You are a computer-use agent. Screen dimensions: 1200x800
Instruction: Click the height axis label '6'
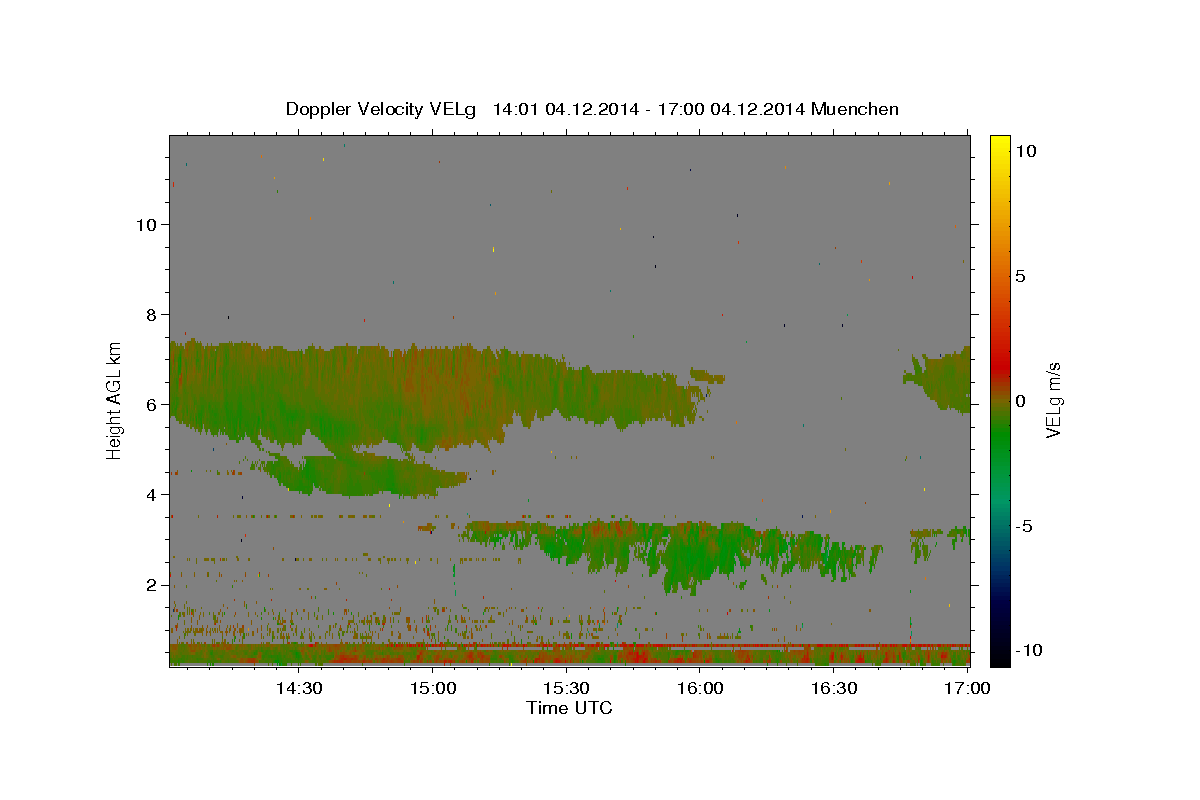tap(152, 404)
